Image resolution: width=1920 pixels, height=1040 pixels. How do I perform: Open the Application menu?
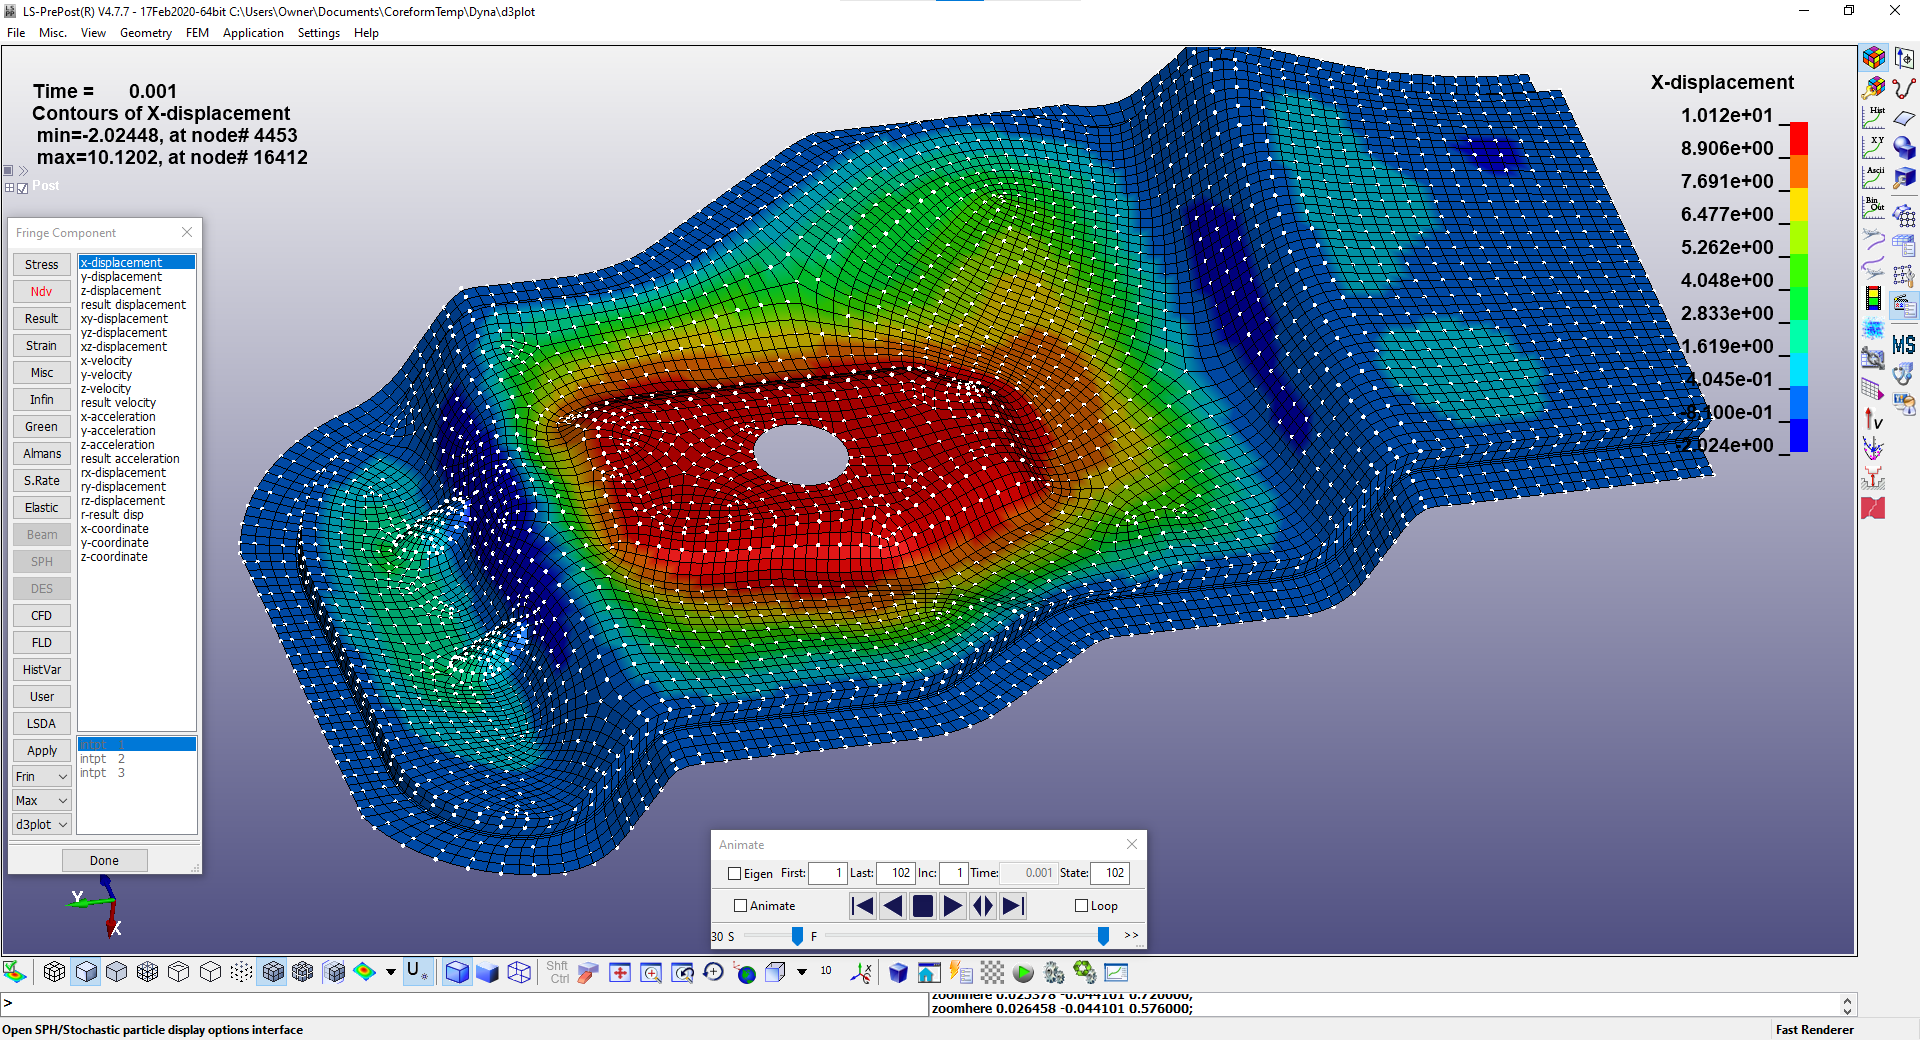pos(253,33)
